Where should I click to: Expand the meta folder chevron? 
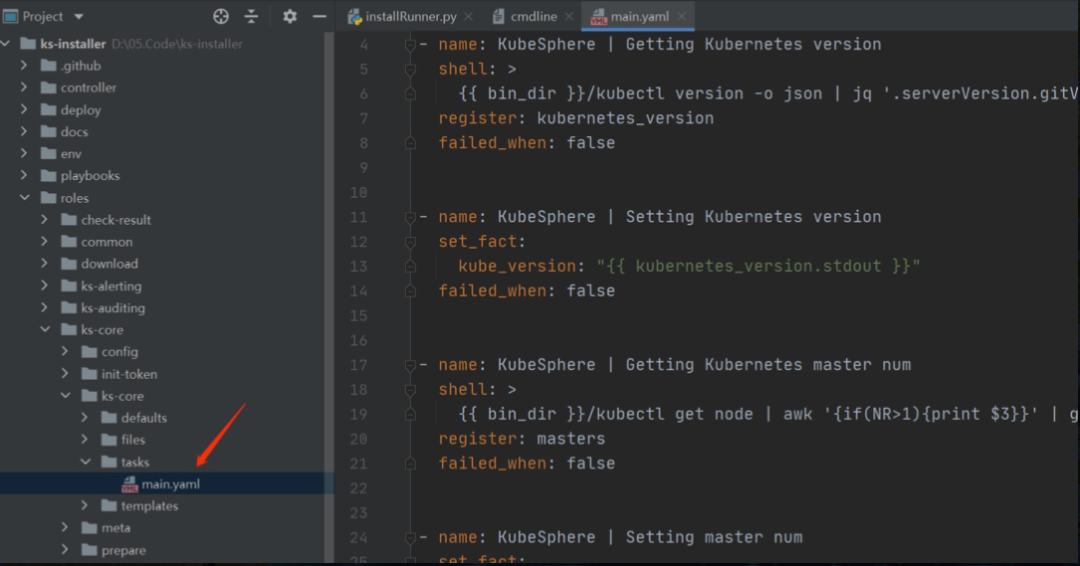point(65,527)
